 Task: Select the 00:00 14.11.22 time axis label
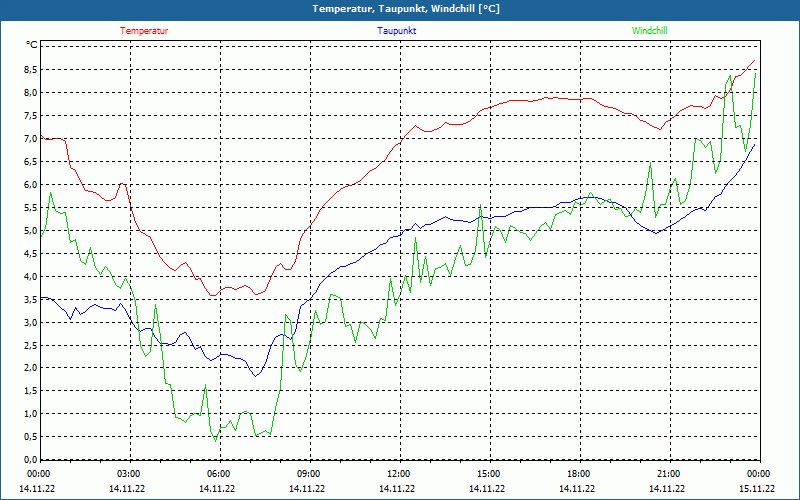point(37,481)
